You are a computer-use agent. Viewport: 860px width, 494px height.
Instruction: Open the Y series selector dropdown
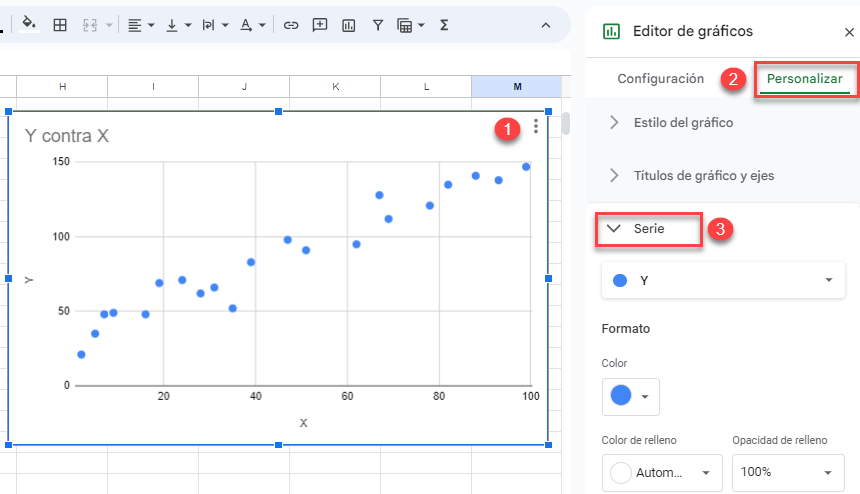coord(723,280)
